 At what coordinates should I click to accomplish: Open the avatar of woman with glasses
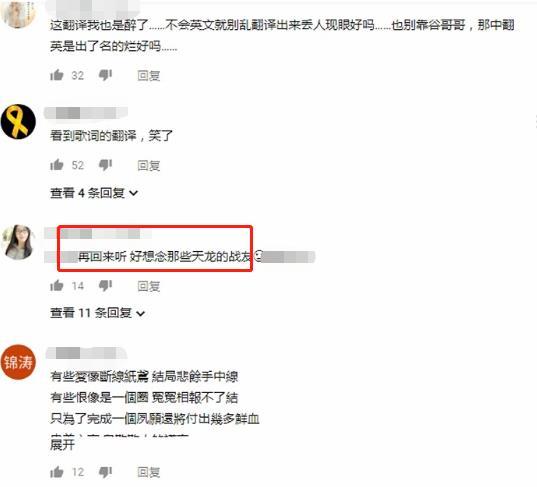pos(18,242)
